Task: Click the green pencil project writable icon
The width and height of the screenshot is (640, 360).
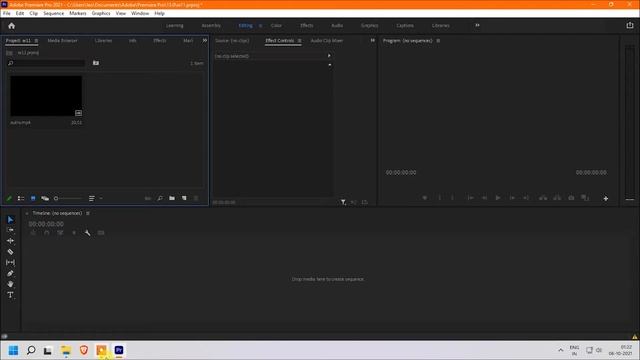Action: pos(9,198)
